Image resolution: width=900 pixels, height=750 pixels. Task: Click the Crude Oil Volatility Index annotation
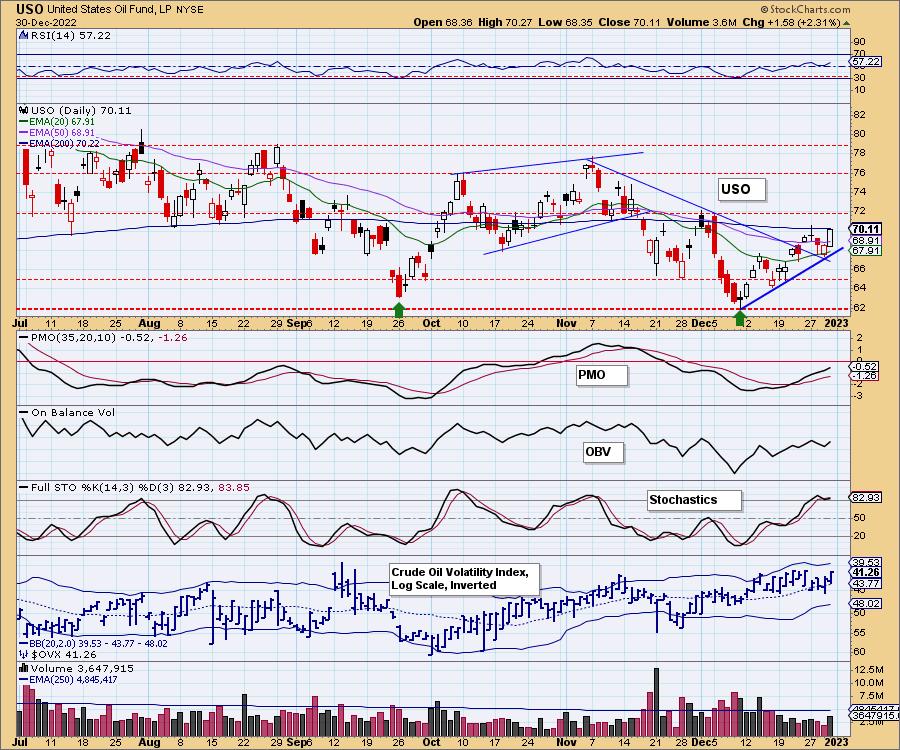click(x=464, y=578)
